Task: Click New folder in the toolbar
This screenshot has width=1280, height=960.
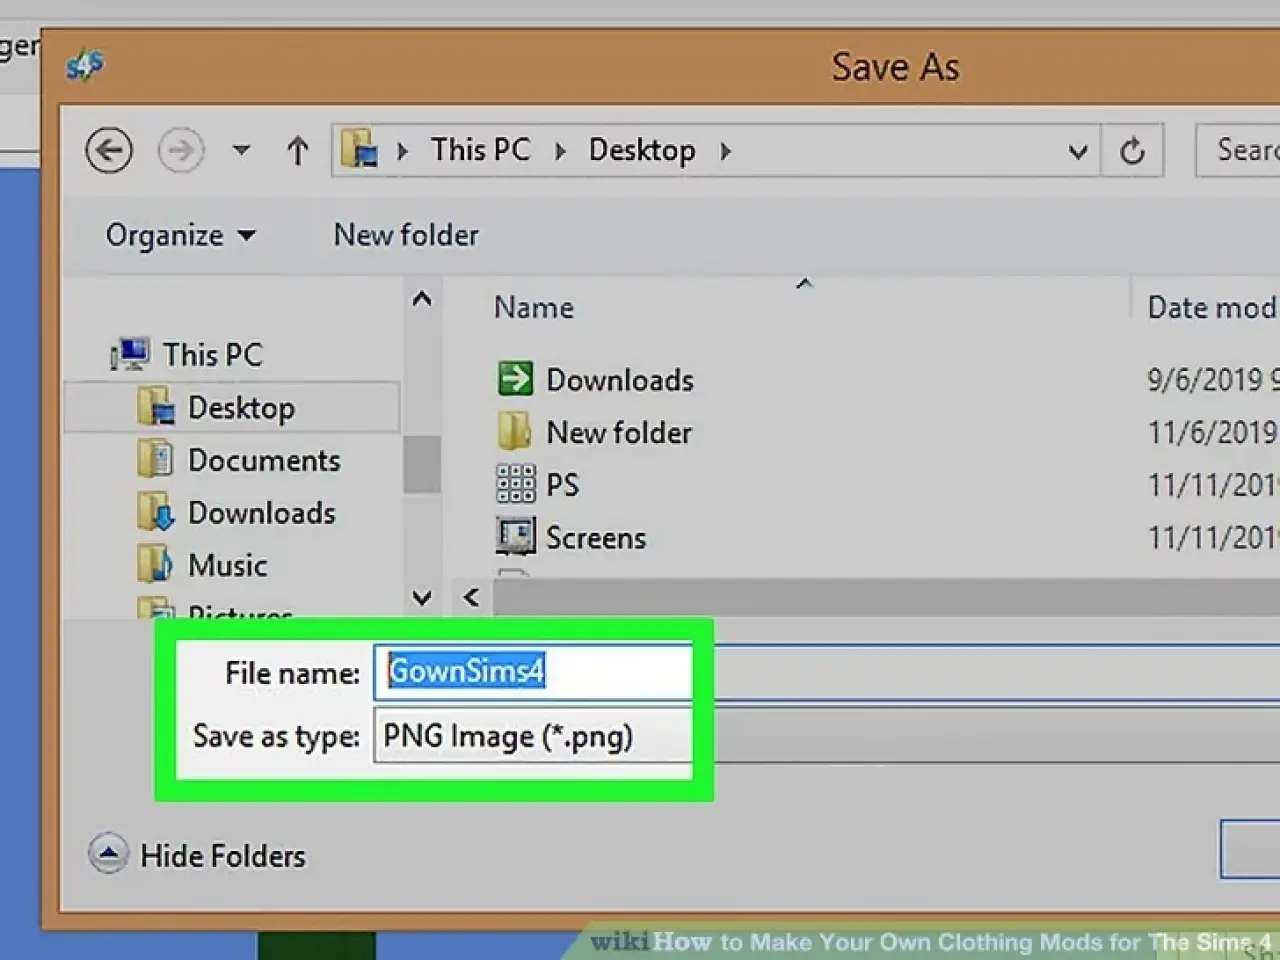Action: (406, 235)
